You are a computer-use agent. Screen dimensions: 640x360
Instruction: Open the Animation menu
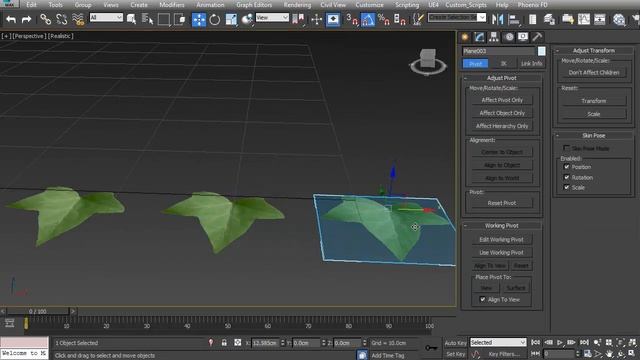coord(210,5)
